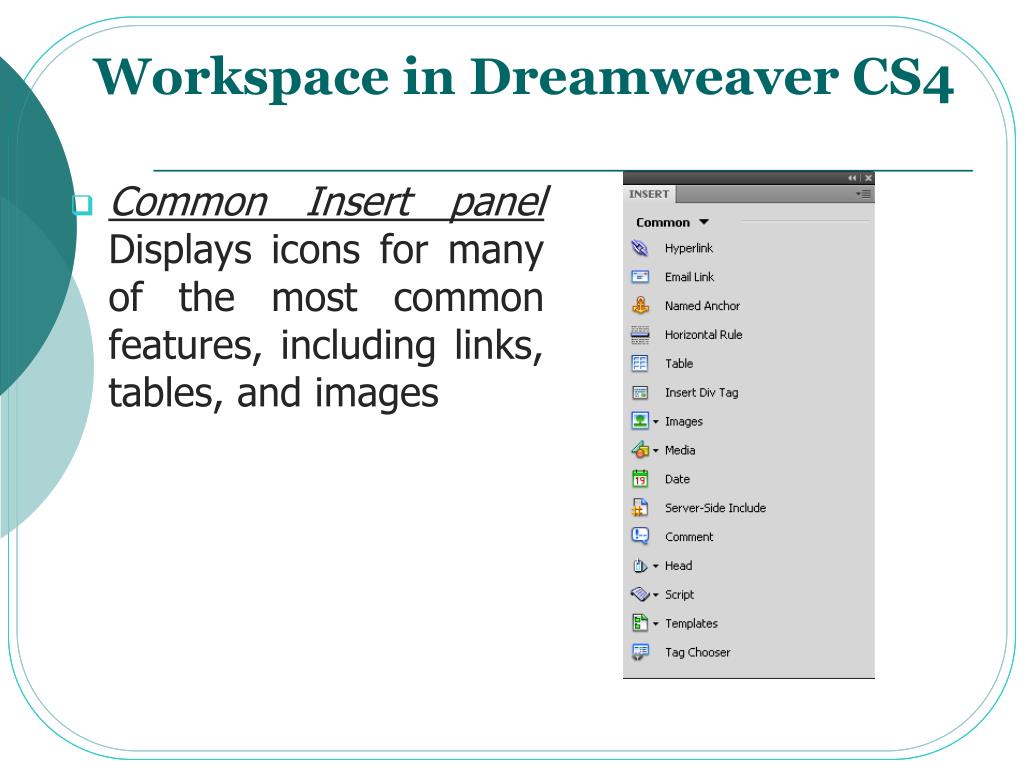Close the Insert panel
Image resolution: width=1024 pixels, height=768 pixels.
(x=868, y=178)
